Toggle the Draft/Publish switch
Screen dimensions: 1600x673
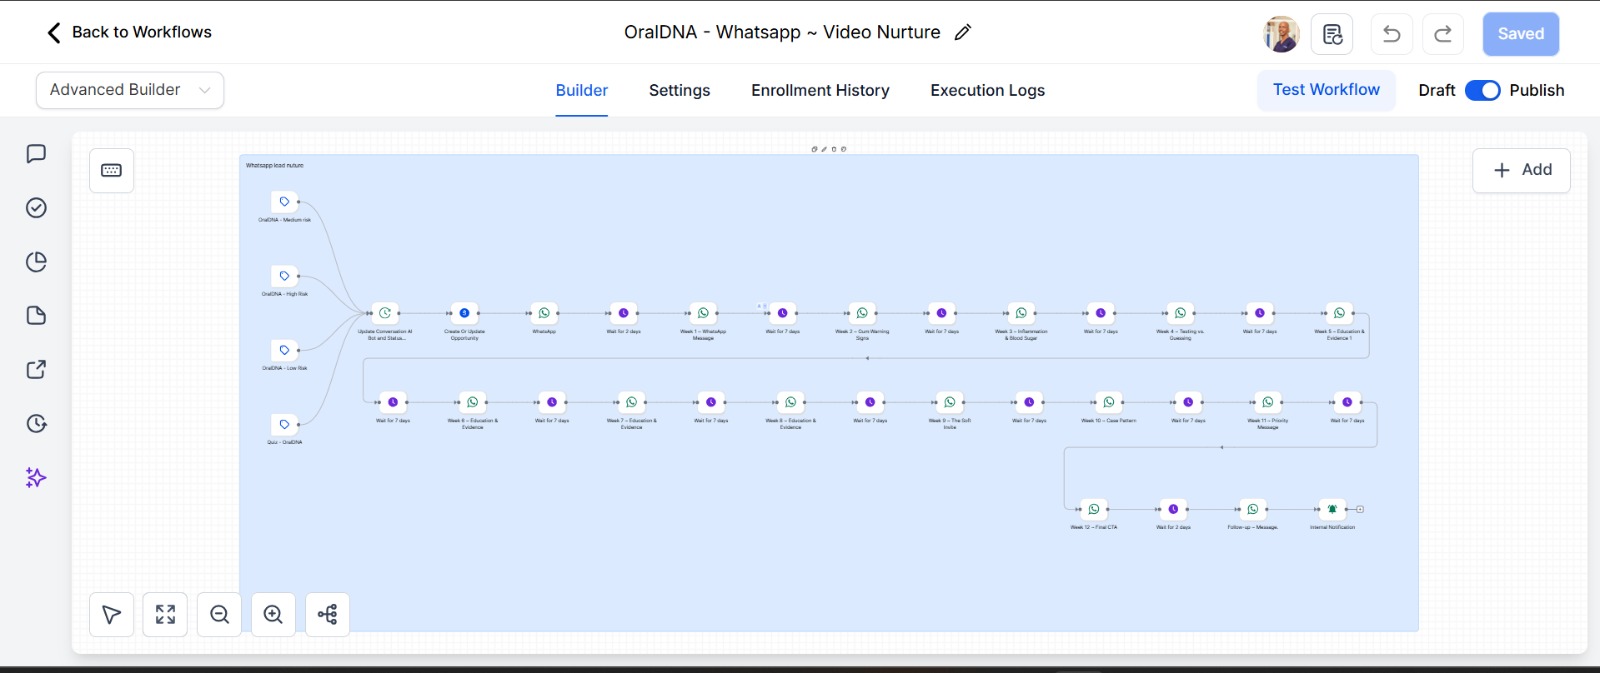pyautogui.click(x=1482, y=90)
